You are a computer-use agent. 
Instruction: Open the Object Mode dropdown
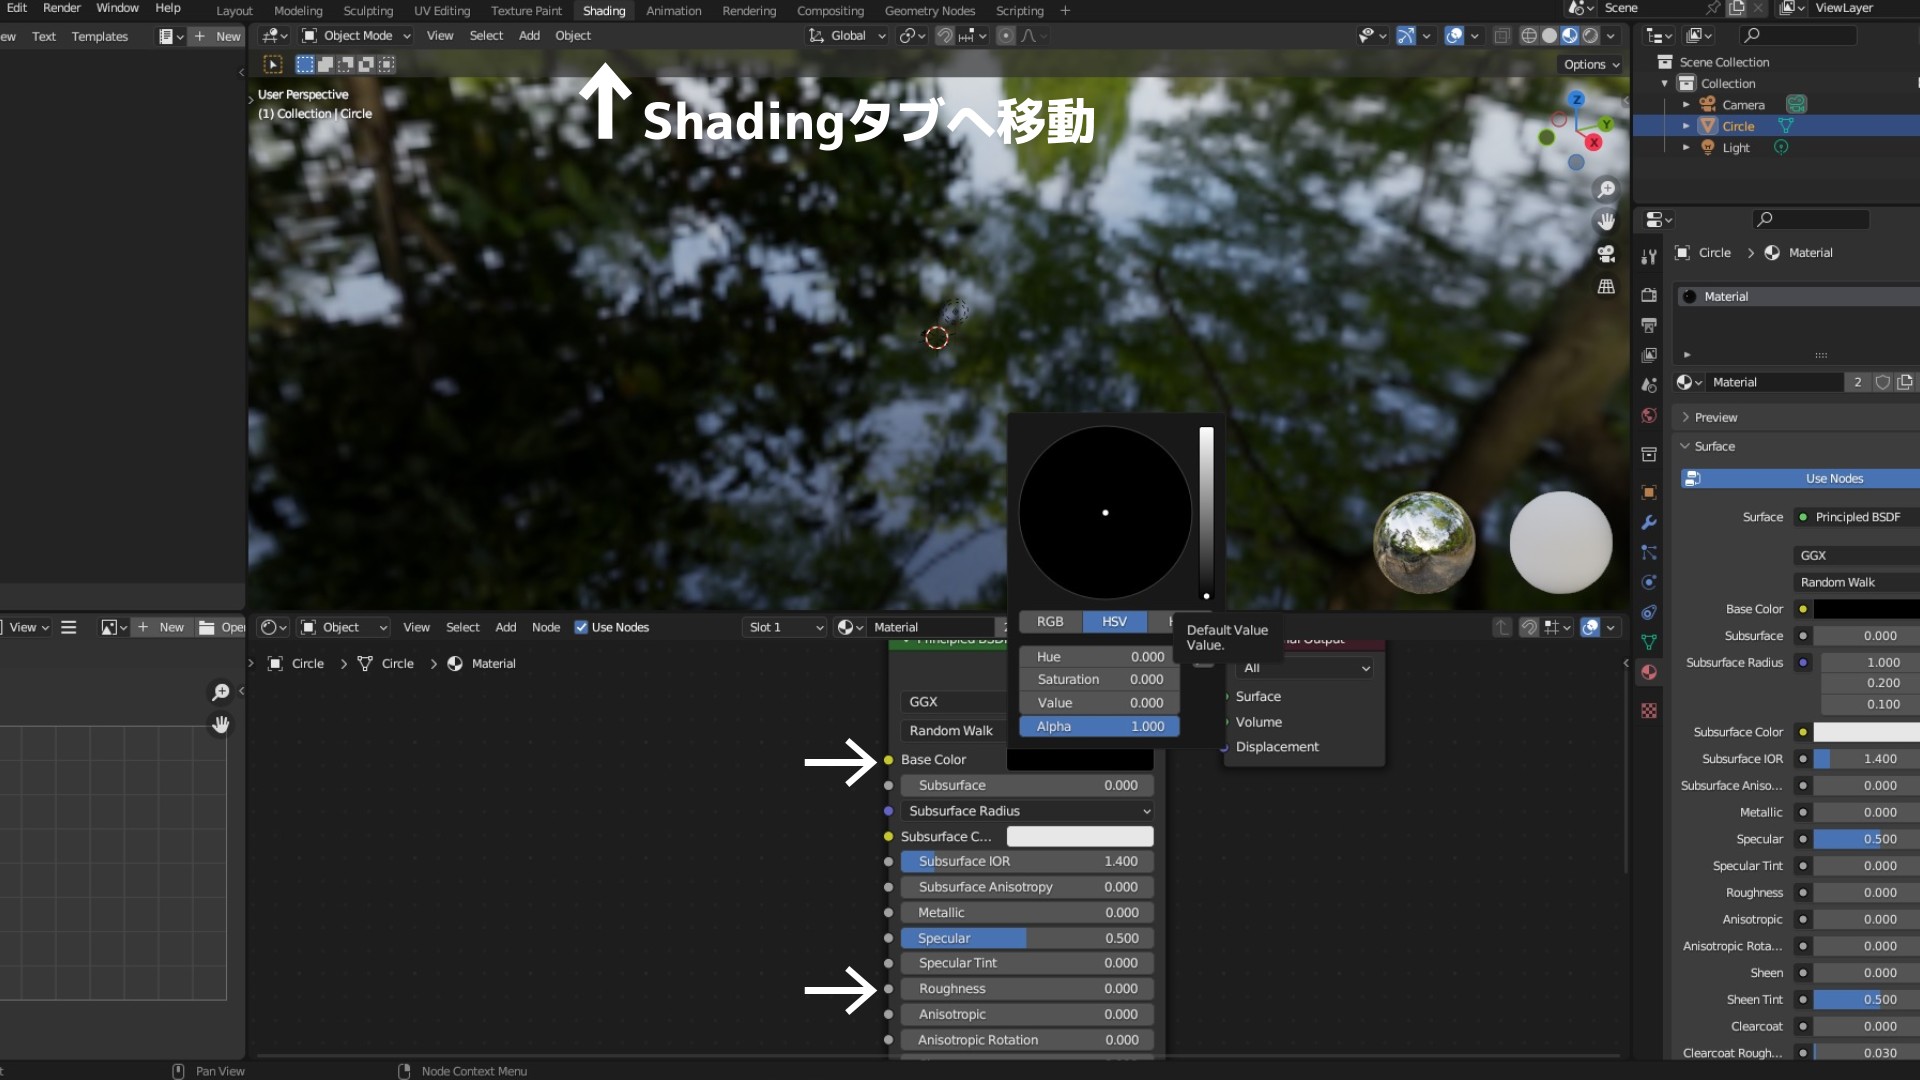coord(357,36)
